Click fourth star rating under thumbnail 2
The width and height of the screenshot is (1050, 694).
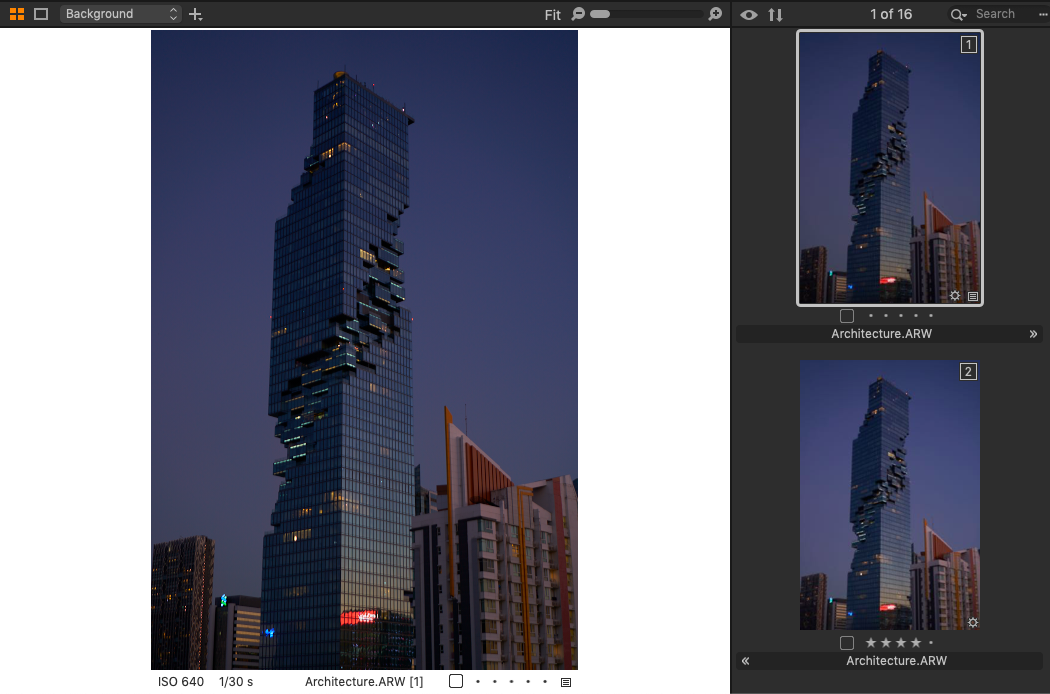click(x=915, y=642)
